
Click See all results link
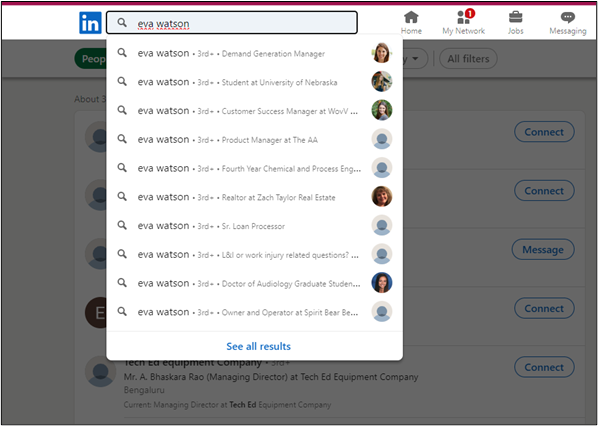click(258, 346)
